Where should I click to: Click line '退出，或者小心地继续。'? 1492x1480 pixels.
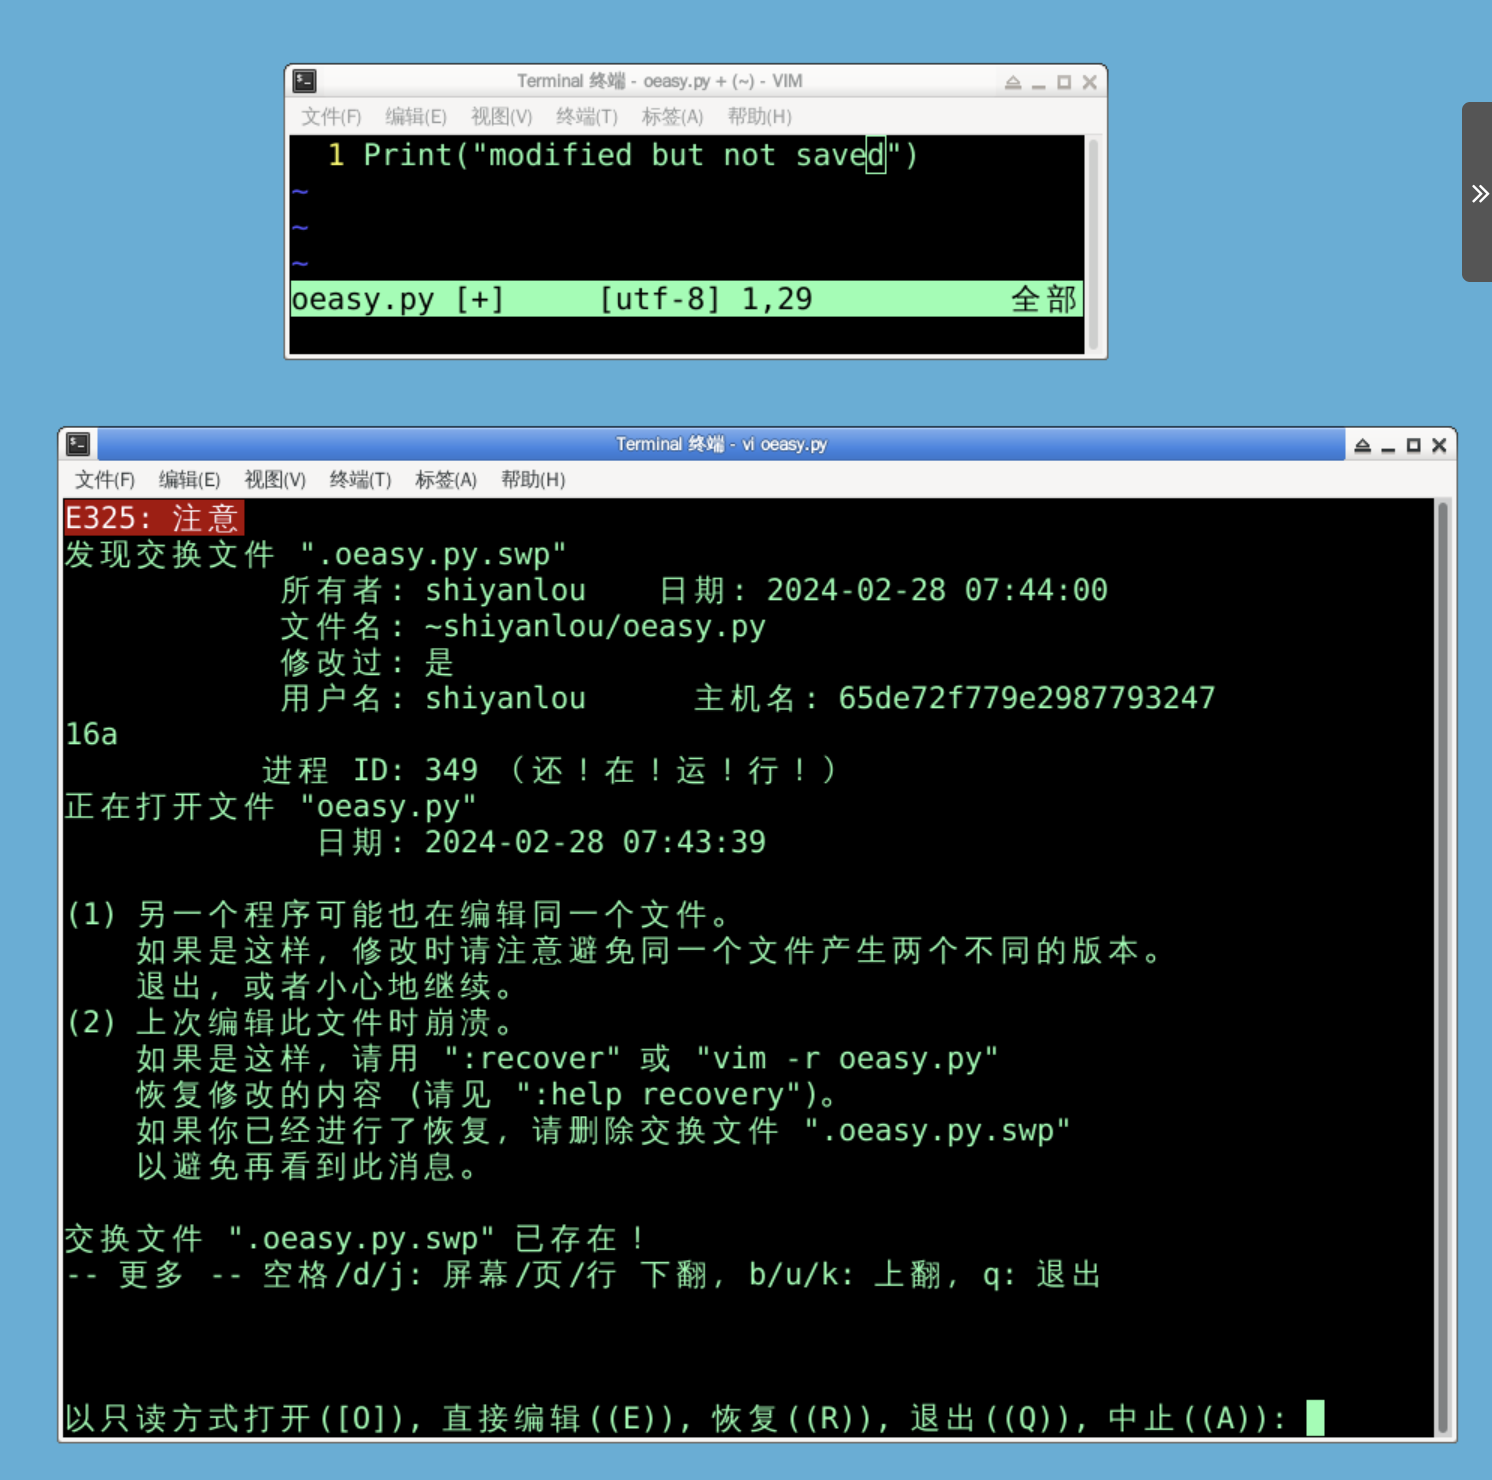point(327,986)
